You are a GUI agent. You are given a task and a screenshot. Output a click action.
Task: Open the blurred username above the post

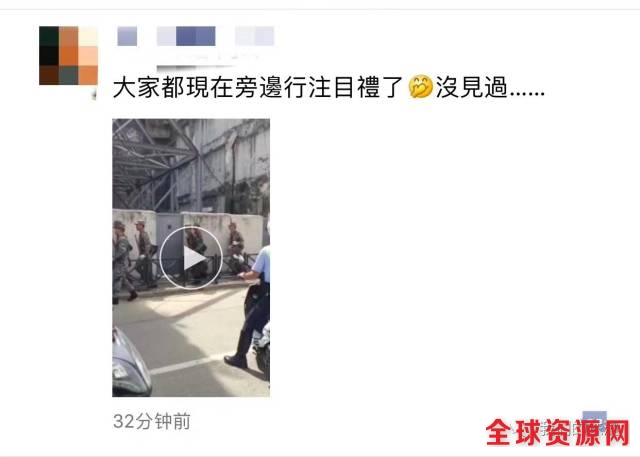coord(196,36)
